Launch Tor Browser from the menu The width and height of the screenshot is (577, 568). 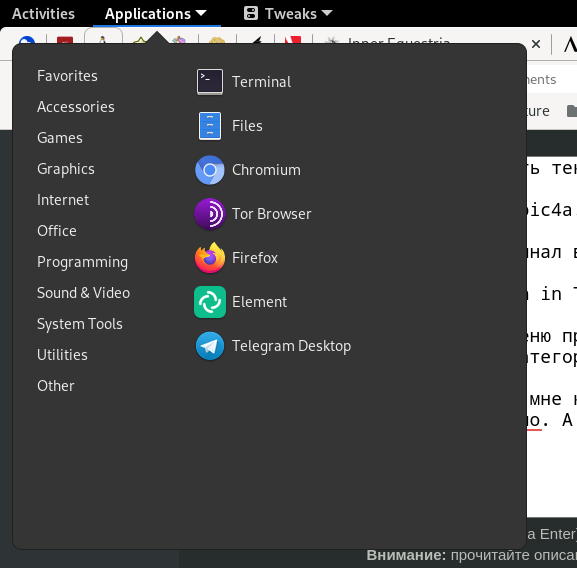253,214
